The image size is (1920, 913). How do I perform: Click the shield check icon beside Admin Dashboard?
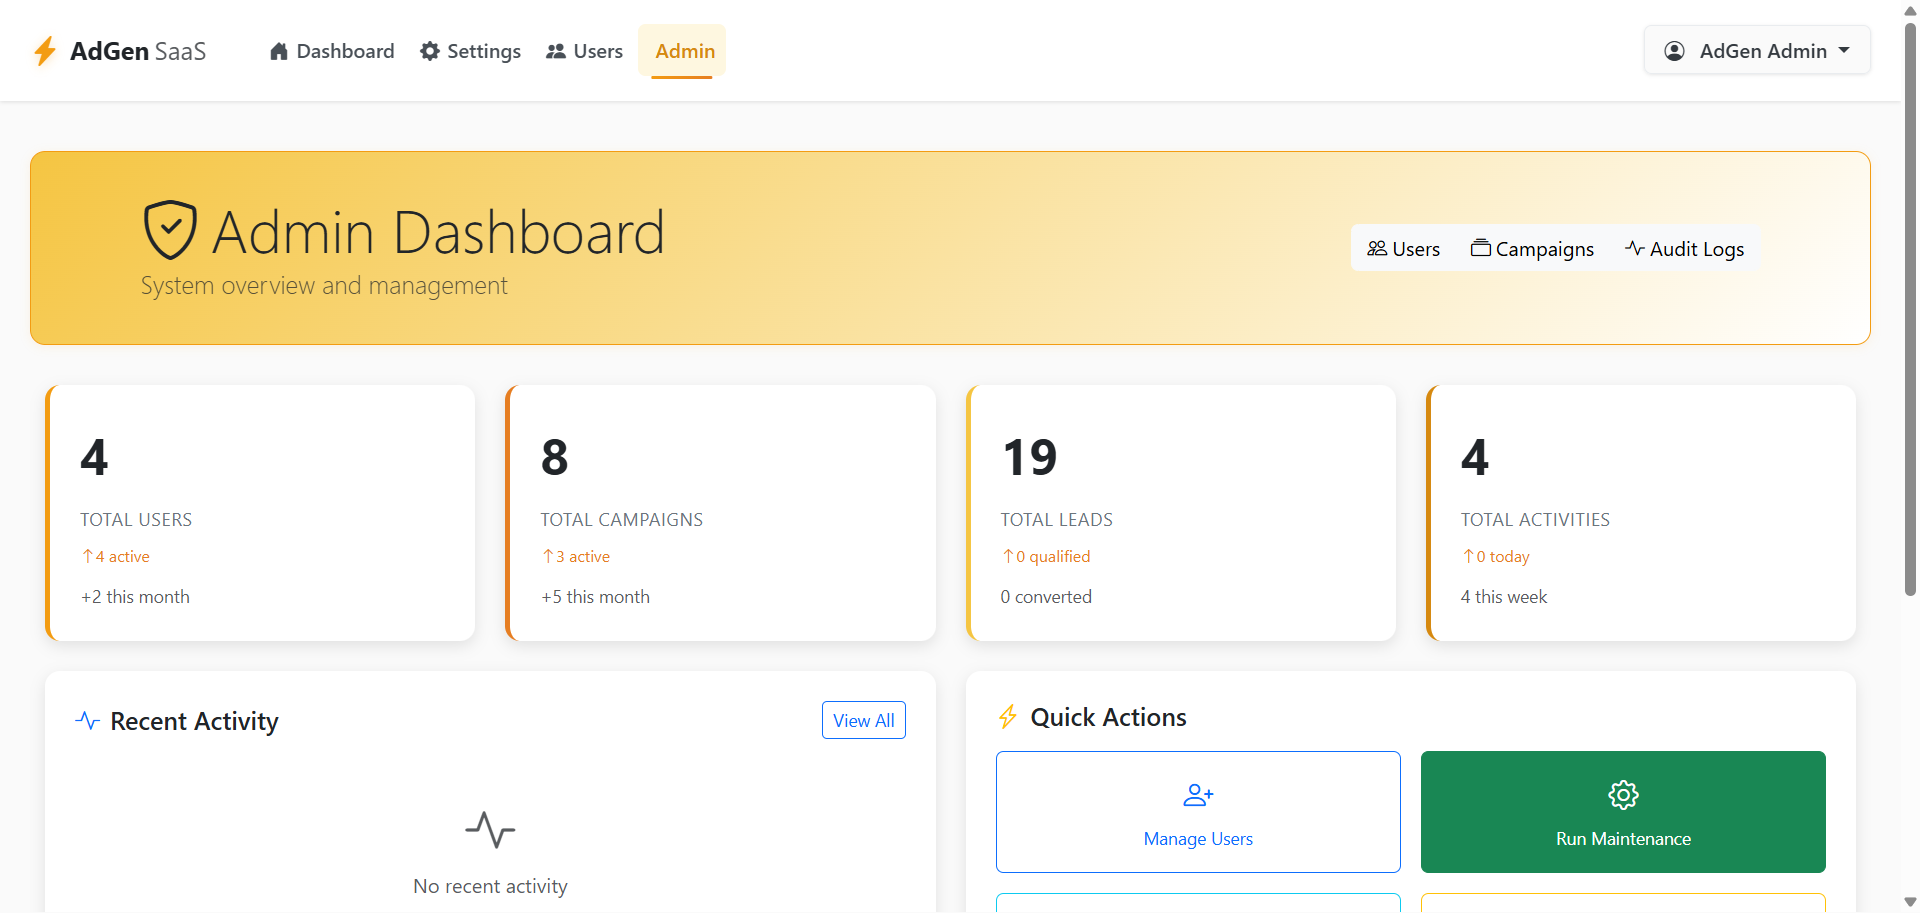point(170,230)
